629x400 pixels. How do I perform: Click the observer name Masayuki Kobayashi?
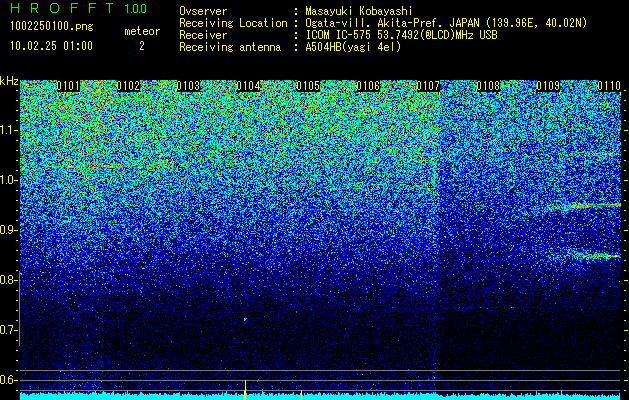[x=359, y=11]
